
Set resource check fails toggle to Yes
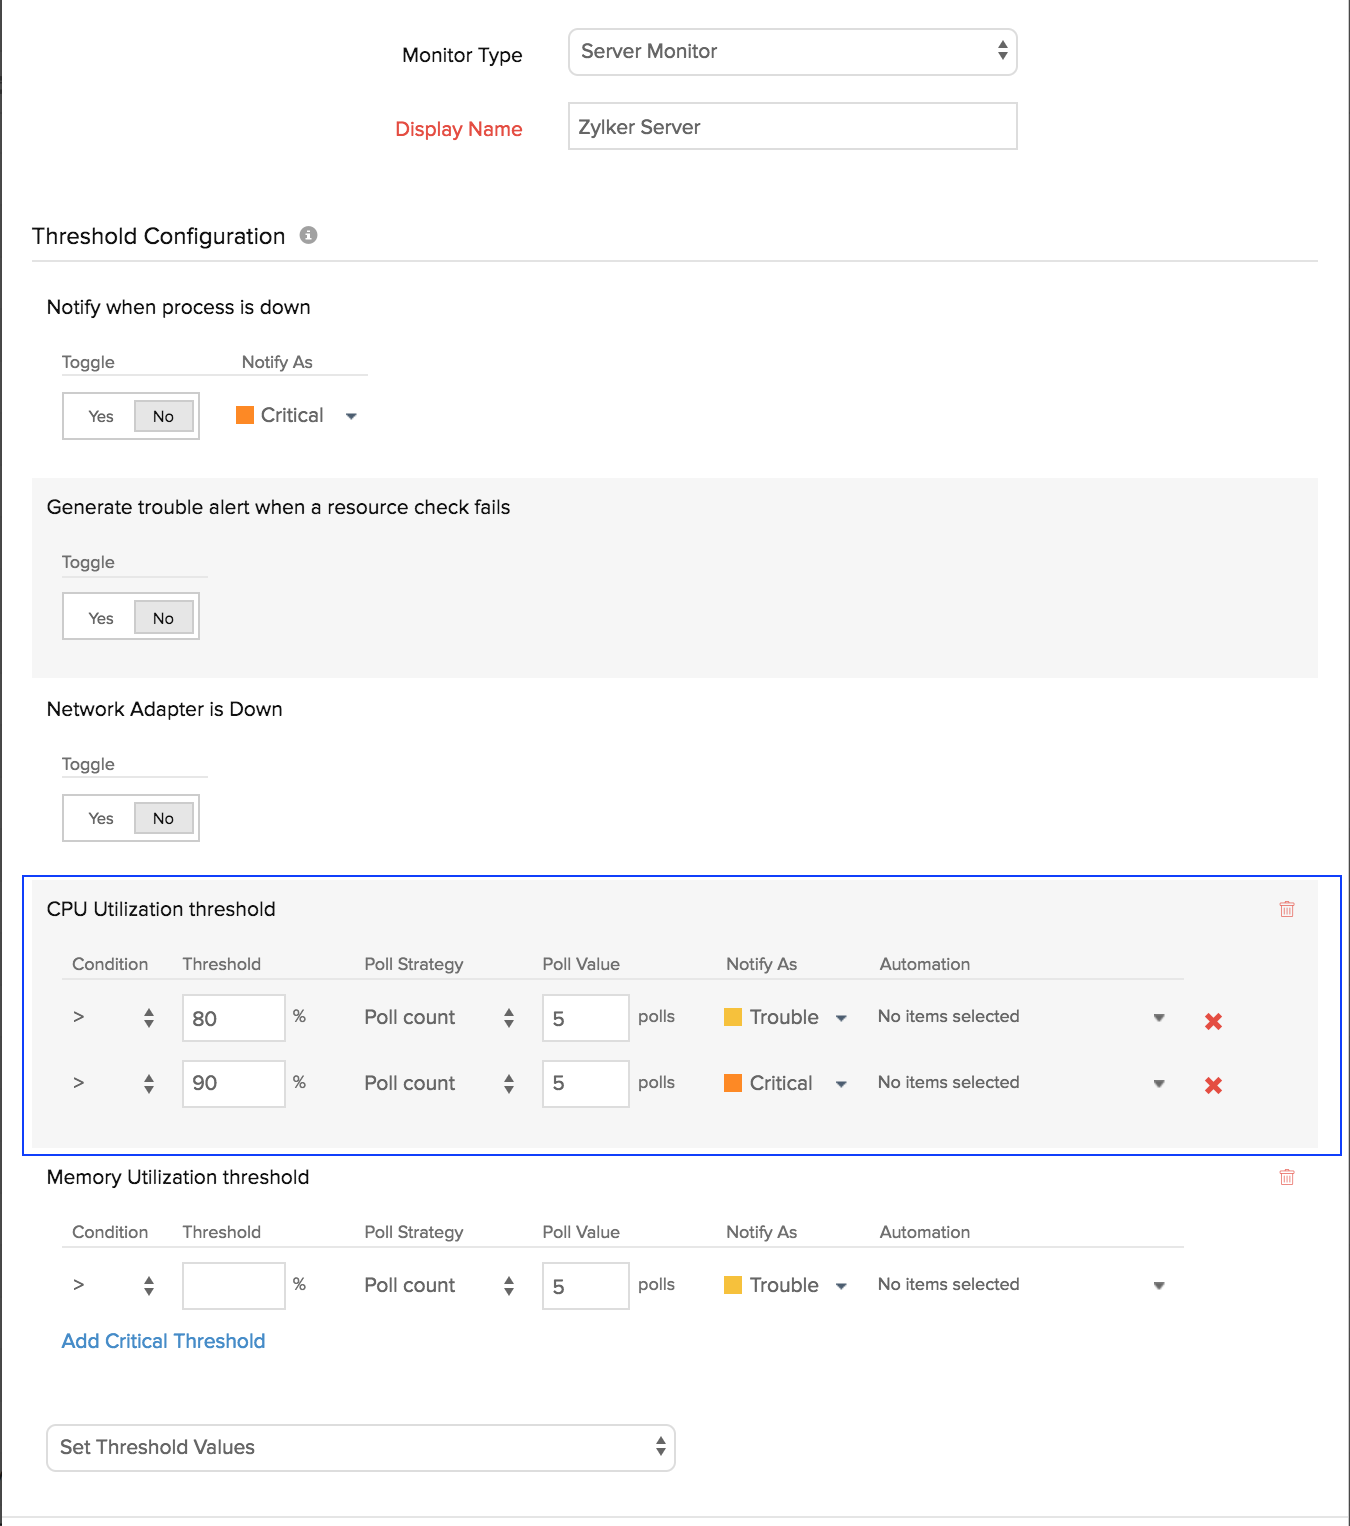[101, 618]
